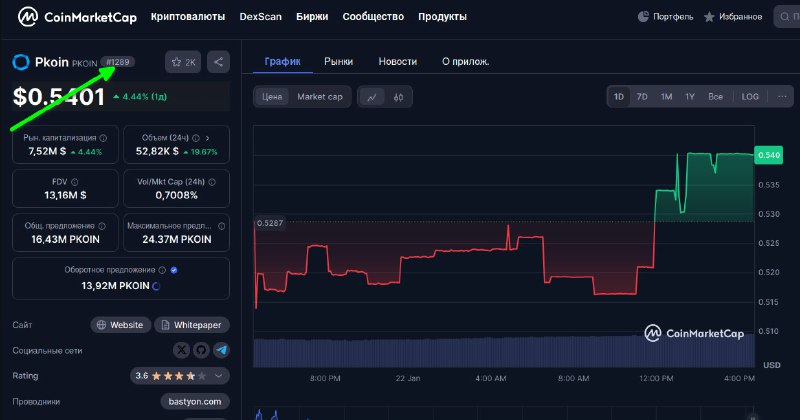Open Pkoin GitHub repository icon
800x420 pixels.
click(x=201, y=350)
